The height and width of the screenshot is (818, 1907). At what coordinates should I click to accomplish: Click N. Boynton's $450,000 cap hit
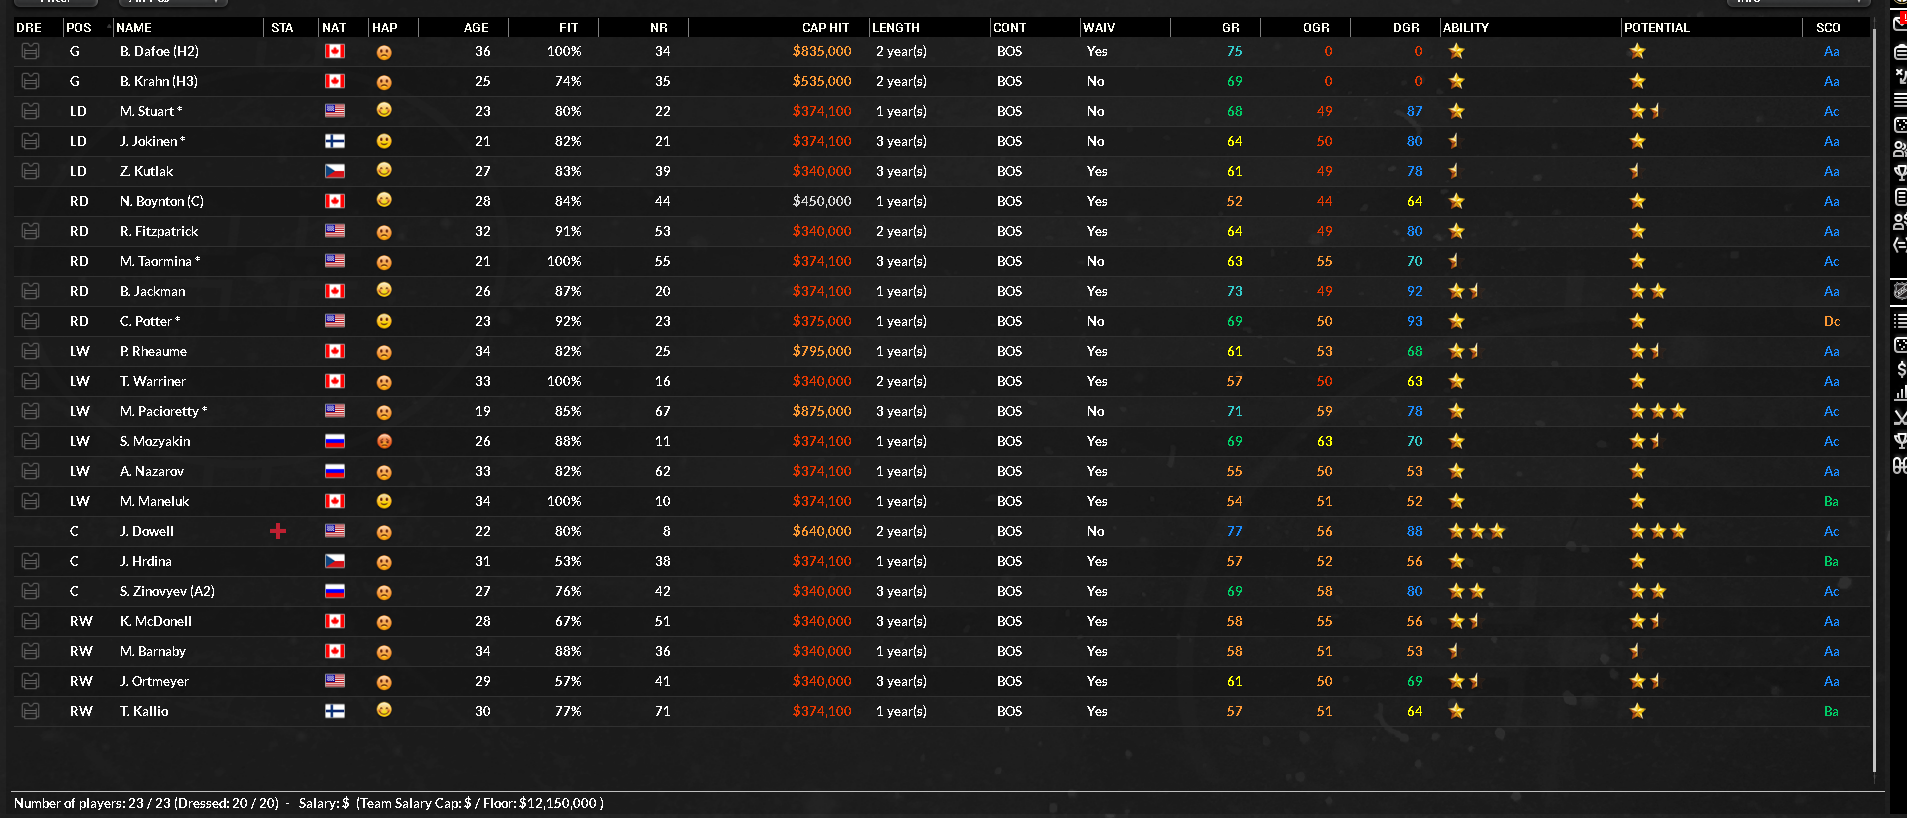point(822,201)
